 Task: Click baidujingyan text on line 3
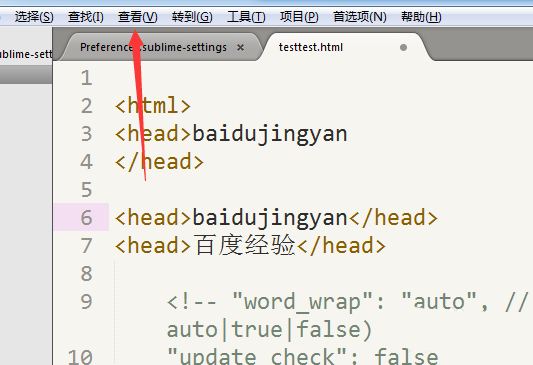coord(270,134)
